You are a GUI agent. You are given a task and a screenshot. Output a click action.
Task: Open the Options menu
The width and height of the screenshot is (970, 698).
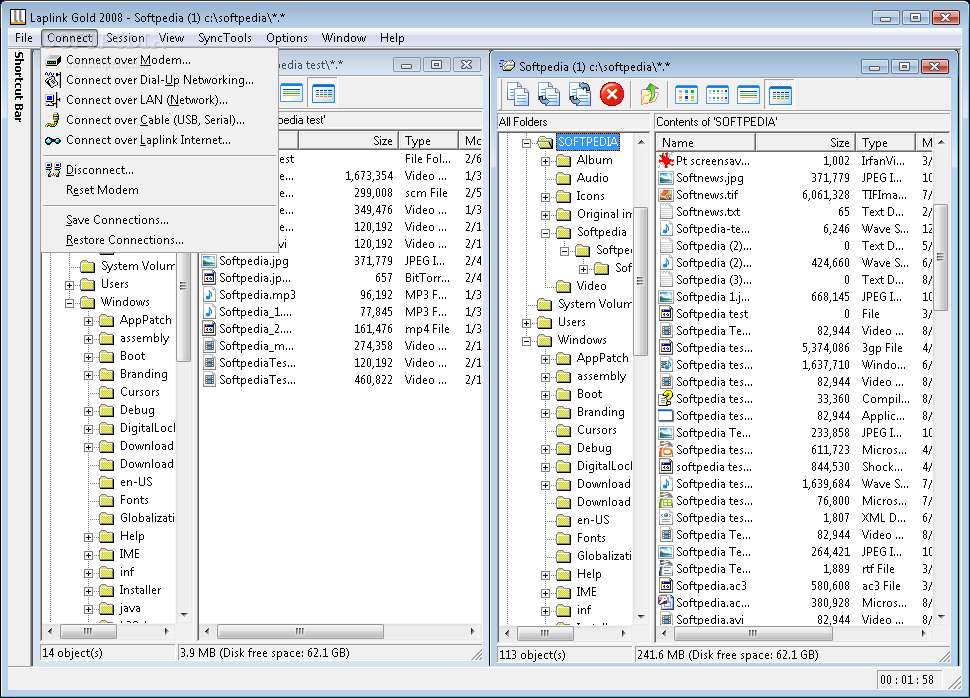(286, 38)
